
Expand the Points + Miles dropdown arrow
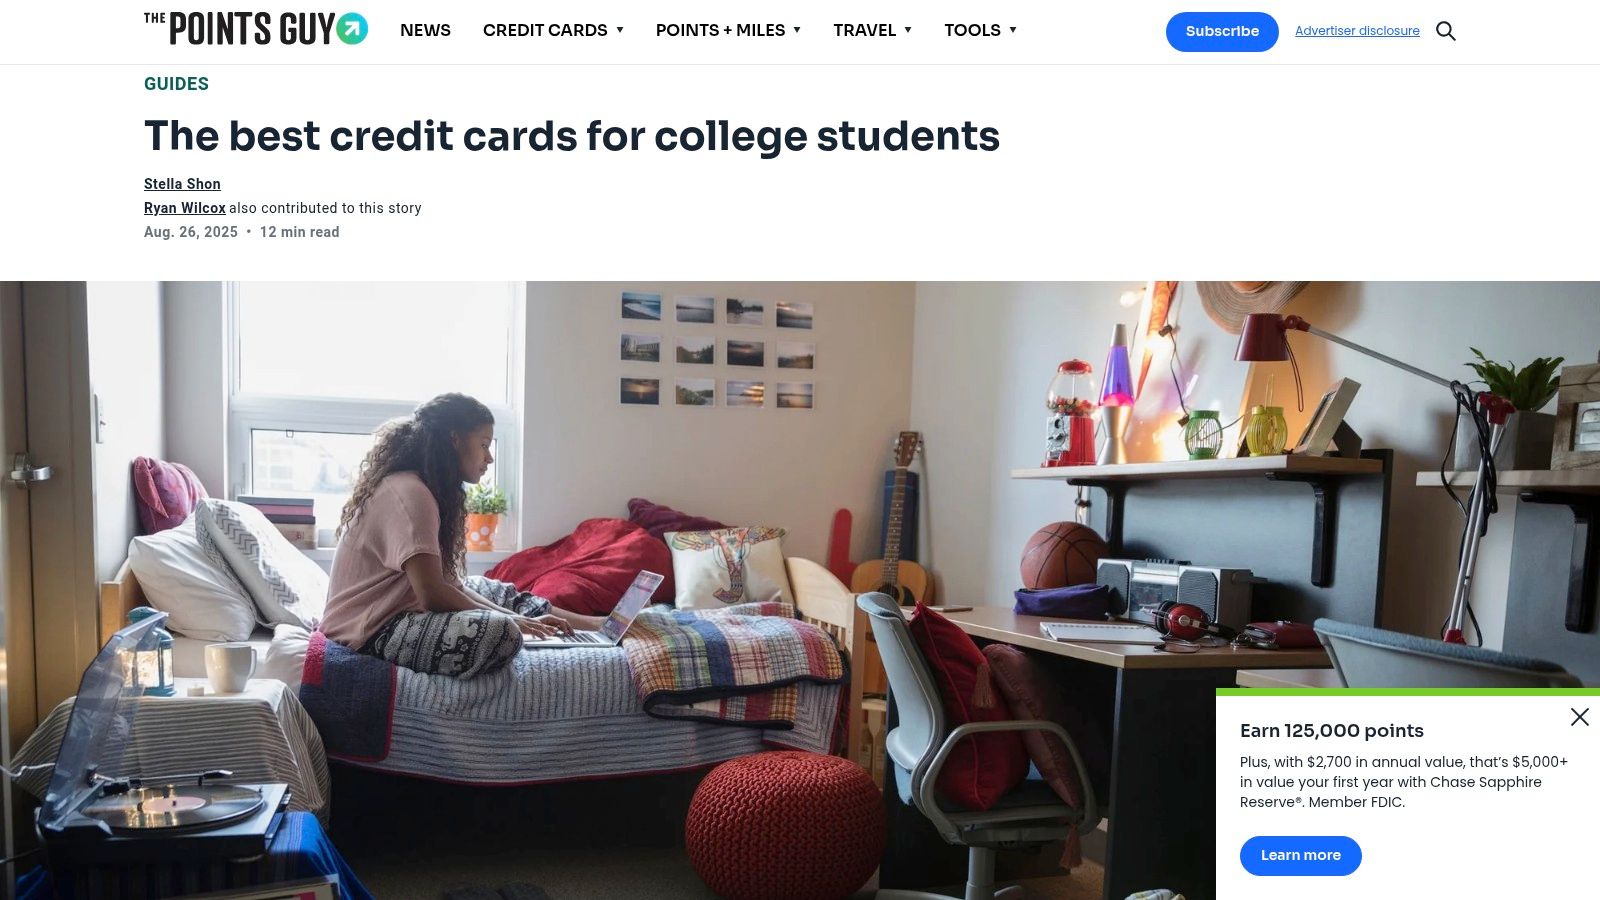pyautogui.click(x=797, y=30)
